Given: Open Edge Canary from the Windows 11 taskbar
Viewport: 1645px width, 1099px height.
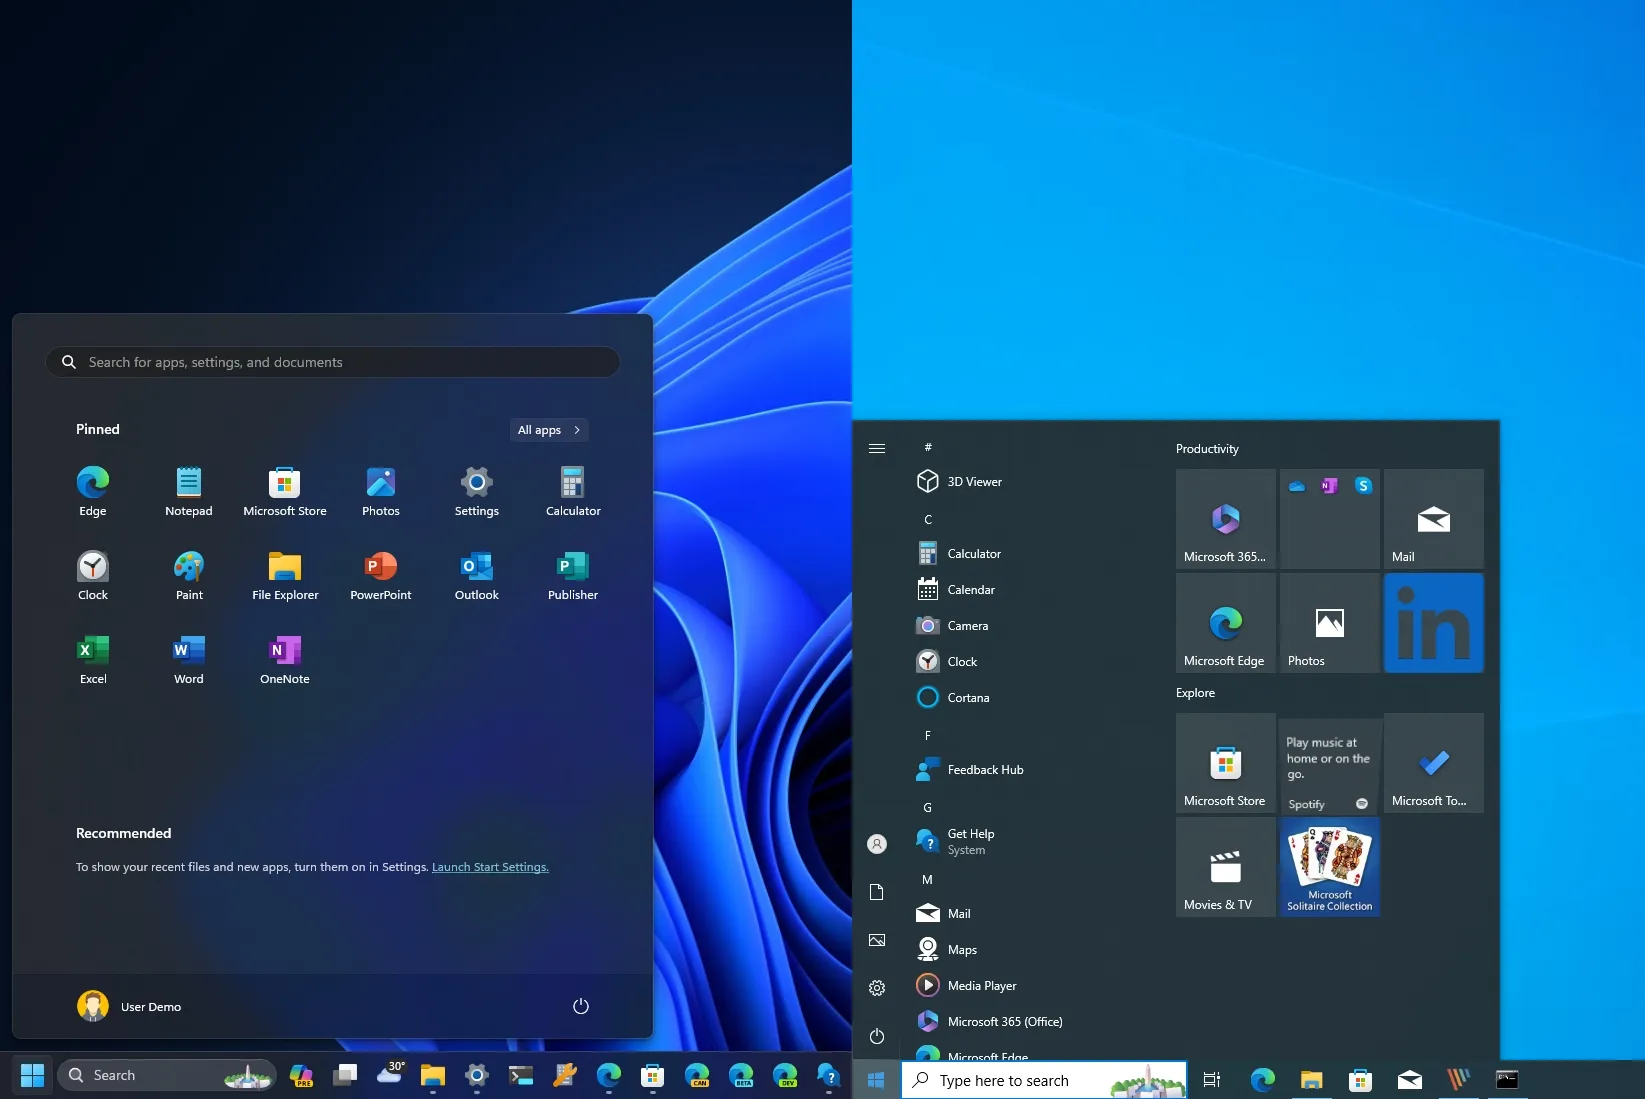Looking at the screenshot, I should [x=697, y=1075].
